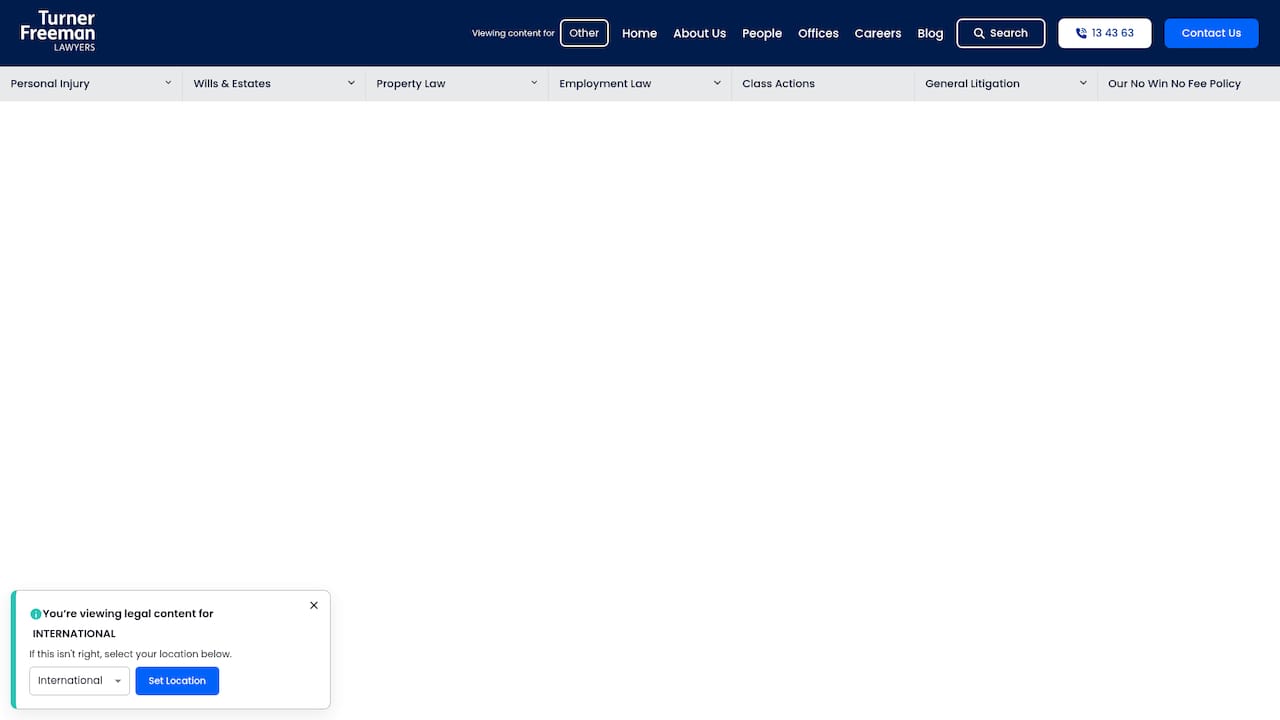
Task: Click 'You're viewing legal content for' heading
Action: point(128,614)
